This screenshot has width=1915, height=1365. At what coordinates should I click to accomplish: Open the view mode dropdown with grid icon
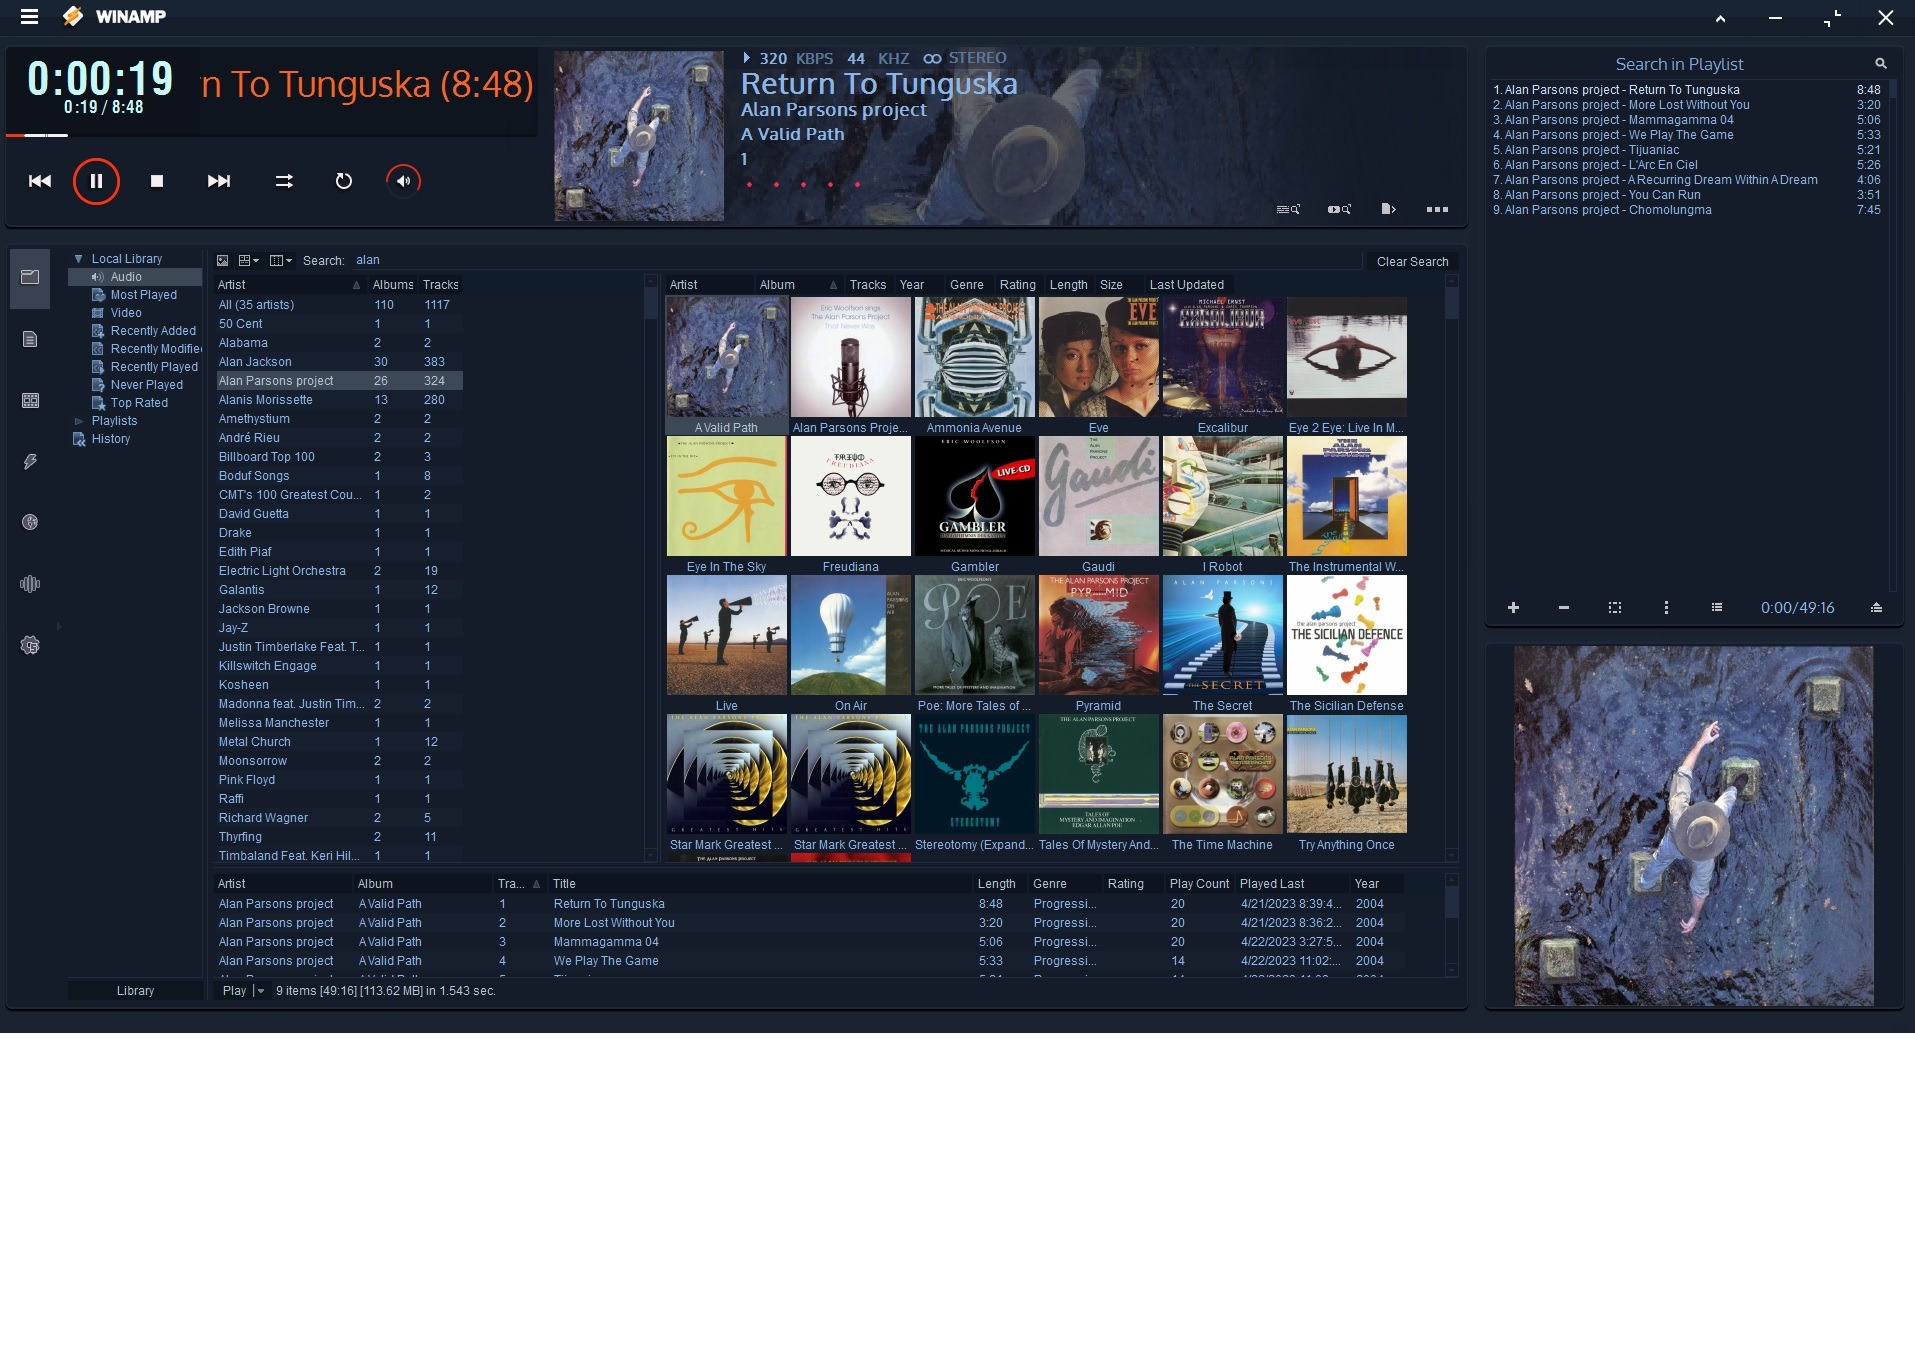click(249, 261)
